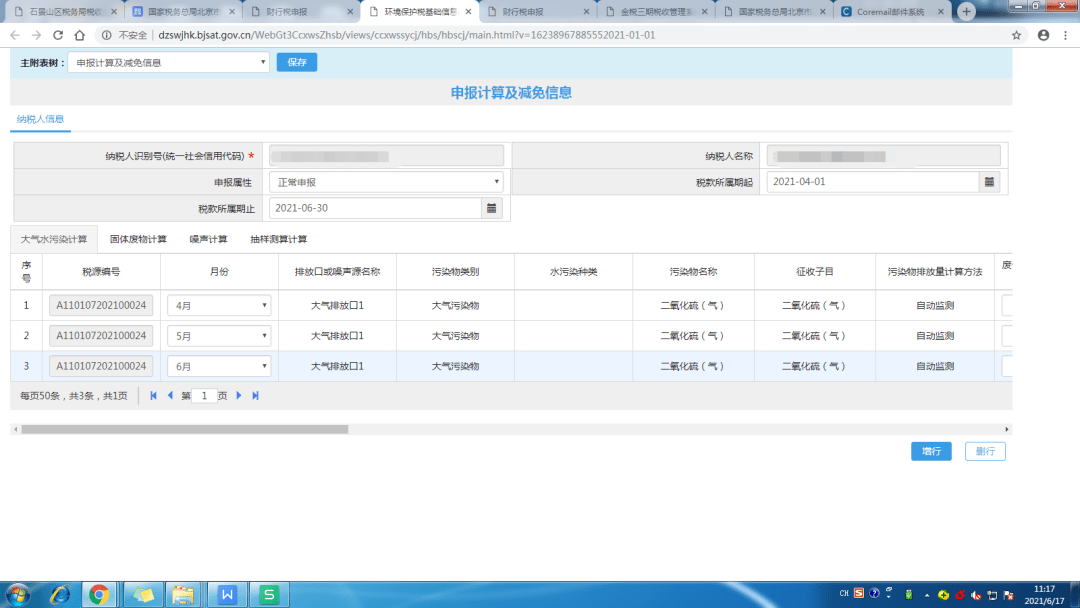Viewport: 1080px width, 608px height.
Task: Go to next page of table
Action: [x=239, y=396]
